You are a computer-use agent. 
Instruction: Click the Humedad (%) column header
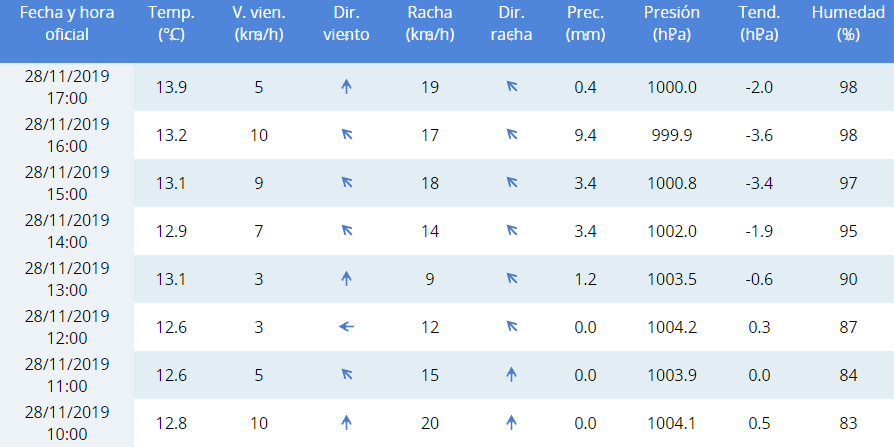pyautogui.click(x=849, y=24)
